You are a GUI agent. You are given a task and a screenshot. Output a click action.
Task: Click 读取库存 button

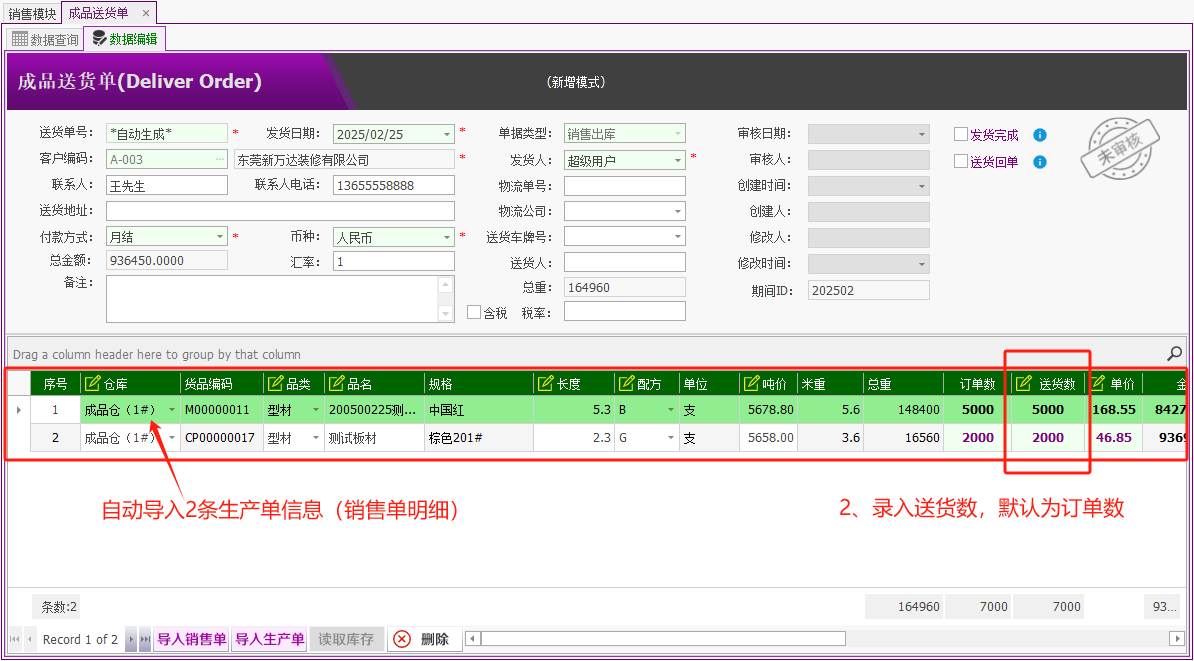coord(346,639)
